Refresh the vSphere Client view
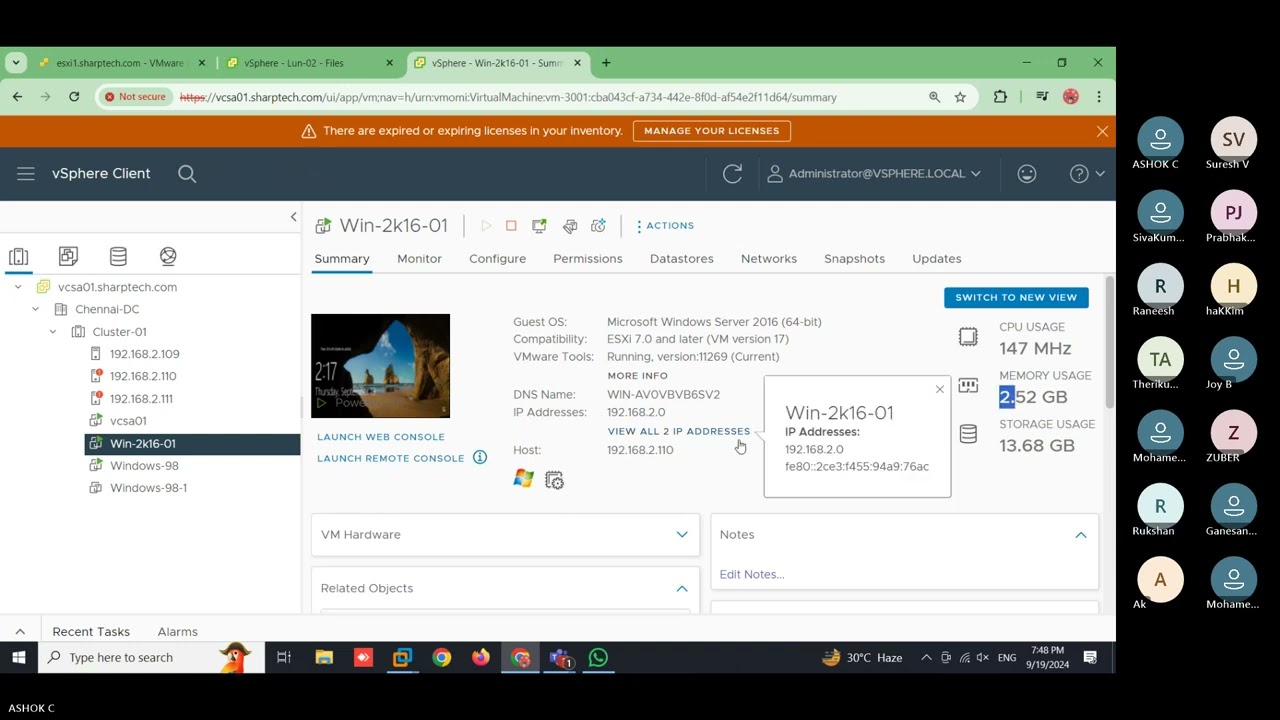The image size is (1280, 720). pyautogui.click(x=732, y=174)
